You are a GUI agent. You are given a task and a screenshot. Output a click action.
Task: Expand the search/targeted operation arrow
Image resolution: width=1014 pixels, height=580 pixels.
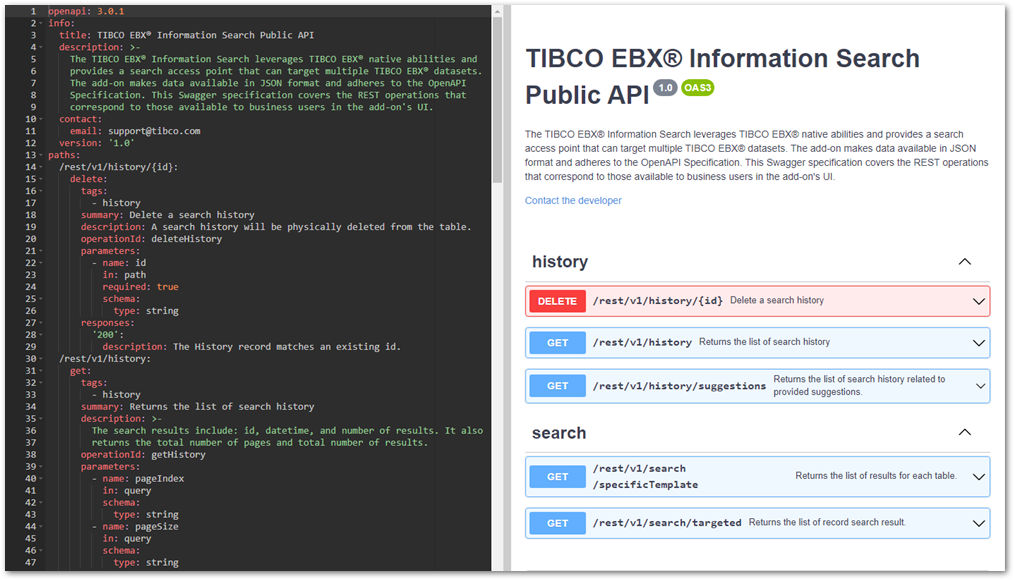point(978,524)
